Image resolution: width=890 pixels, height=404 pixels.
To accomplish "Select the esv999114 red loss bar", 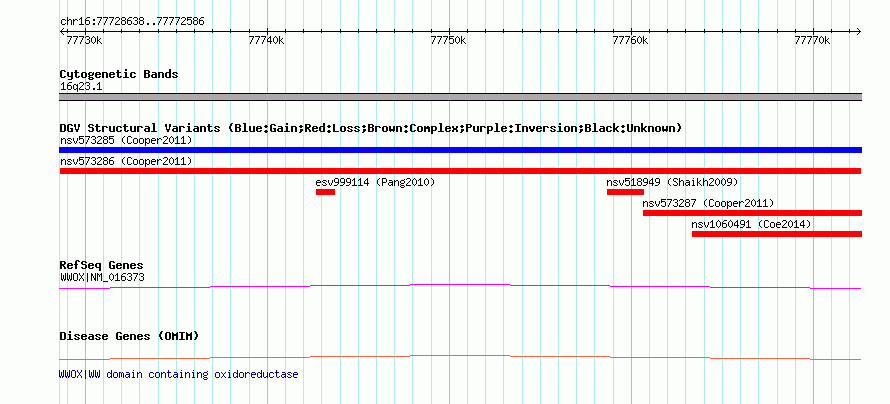I will pos(325,192).
